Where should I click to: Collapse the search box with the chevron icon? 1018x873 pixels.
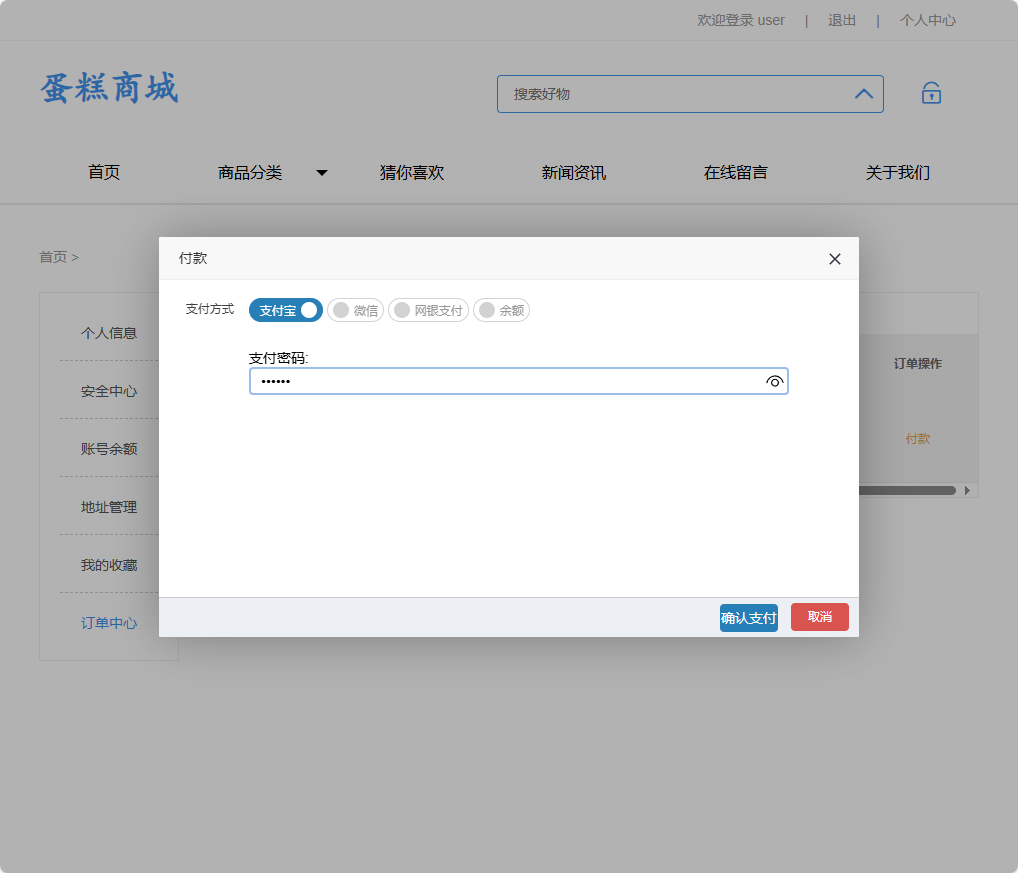point(862,92)
